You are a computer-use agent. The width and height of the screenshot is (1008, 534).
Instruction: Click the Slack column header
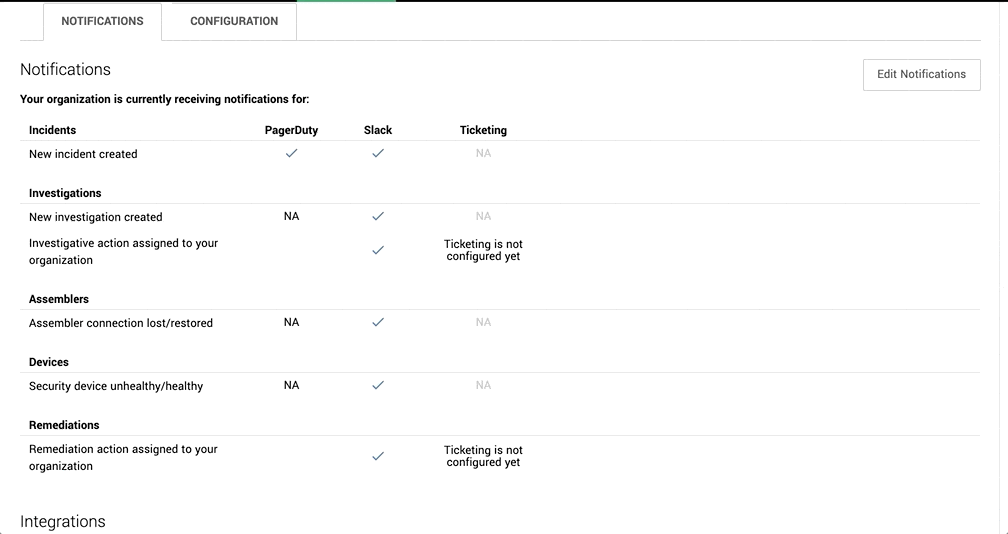point(378,130)
